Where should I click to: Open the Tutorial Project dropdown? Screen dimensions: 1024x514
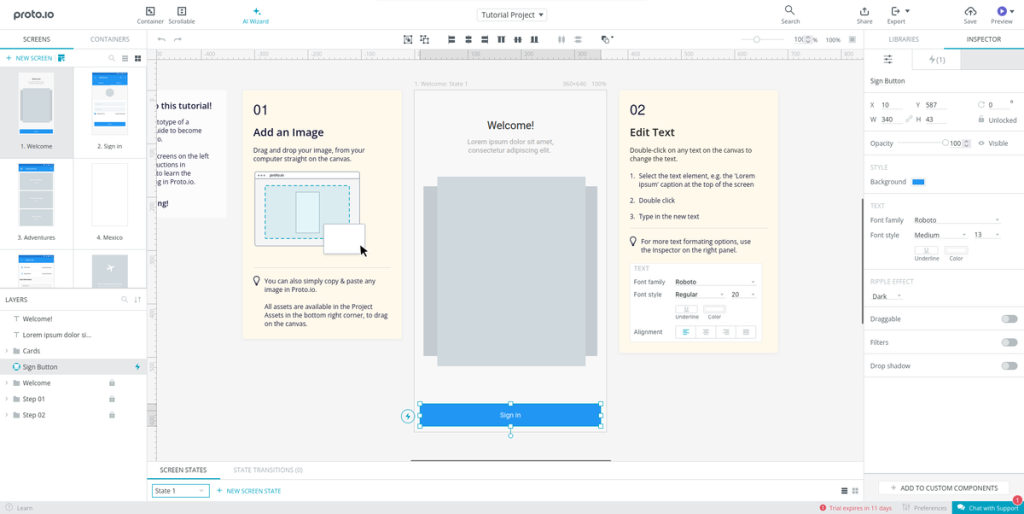[513, 15]
